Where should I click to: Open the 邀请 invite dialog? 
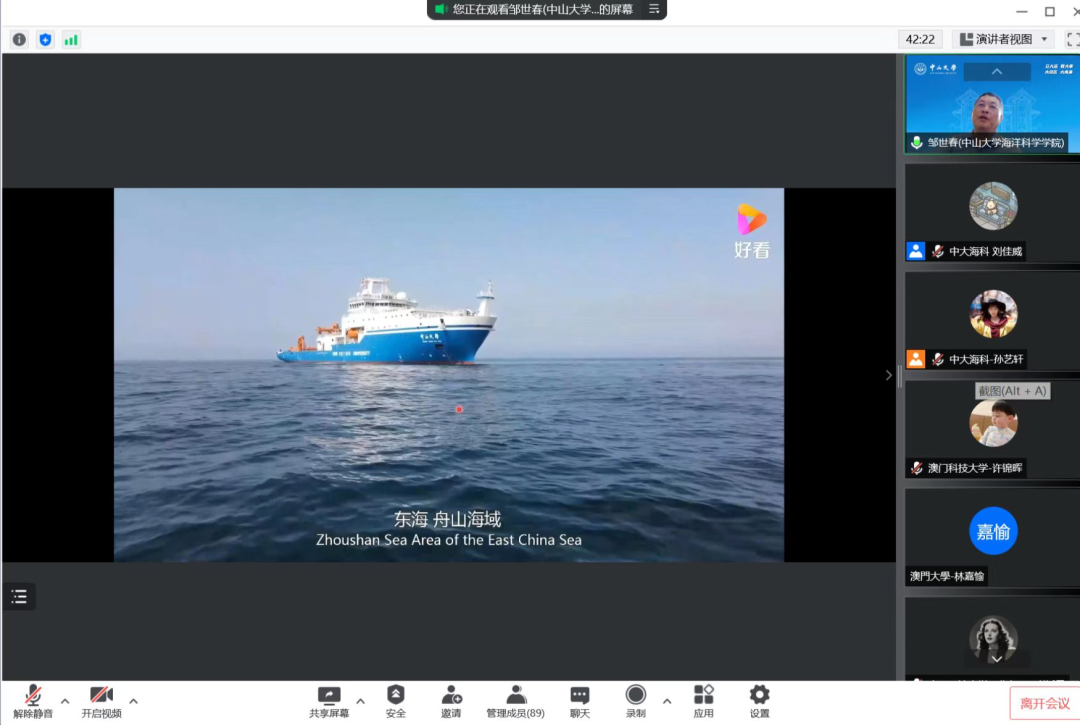451,701
